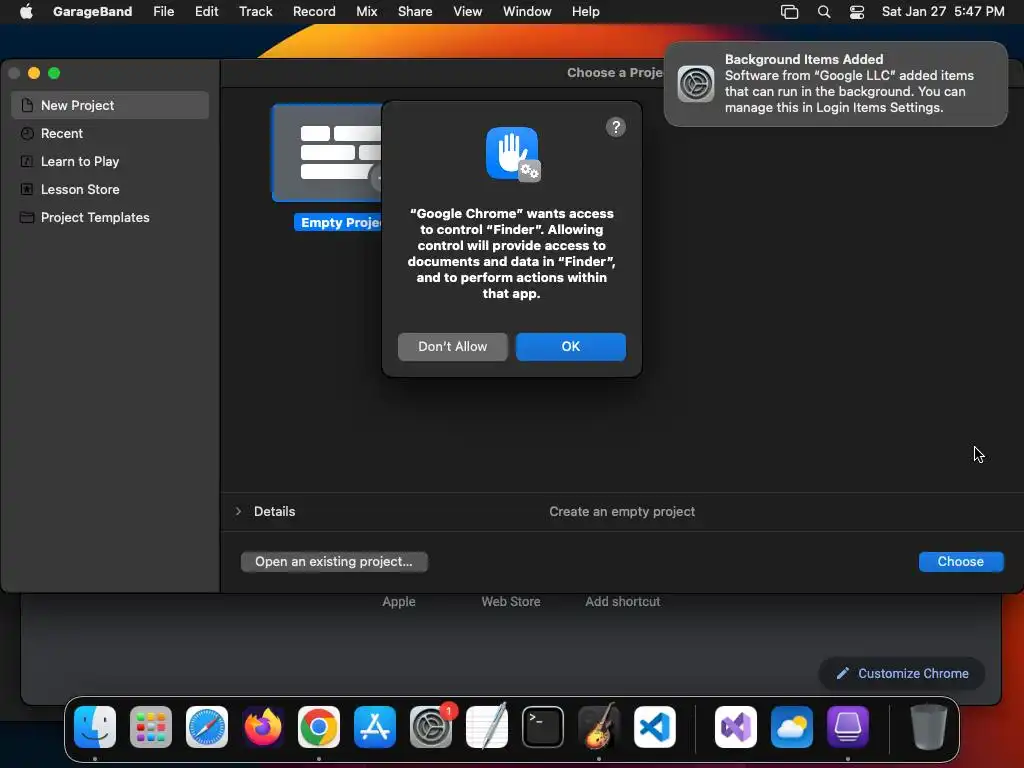This screenshot has width=1024, height=768.
Task: Click the date and time in the menu bar
Action: pos(943,12)
